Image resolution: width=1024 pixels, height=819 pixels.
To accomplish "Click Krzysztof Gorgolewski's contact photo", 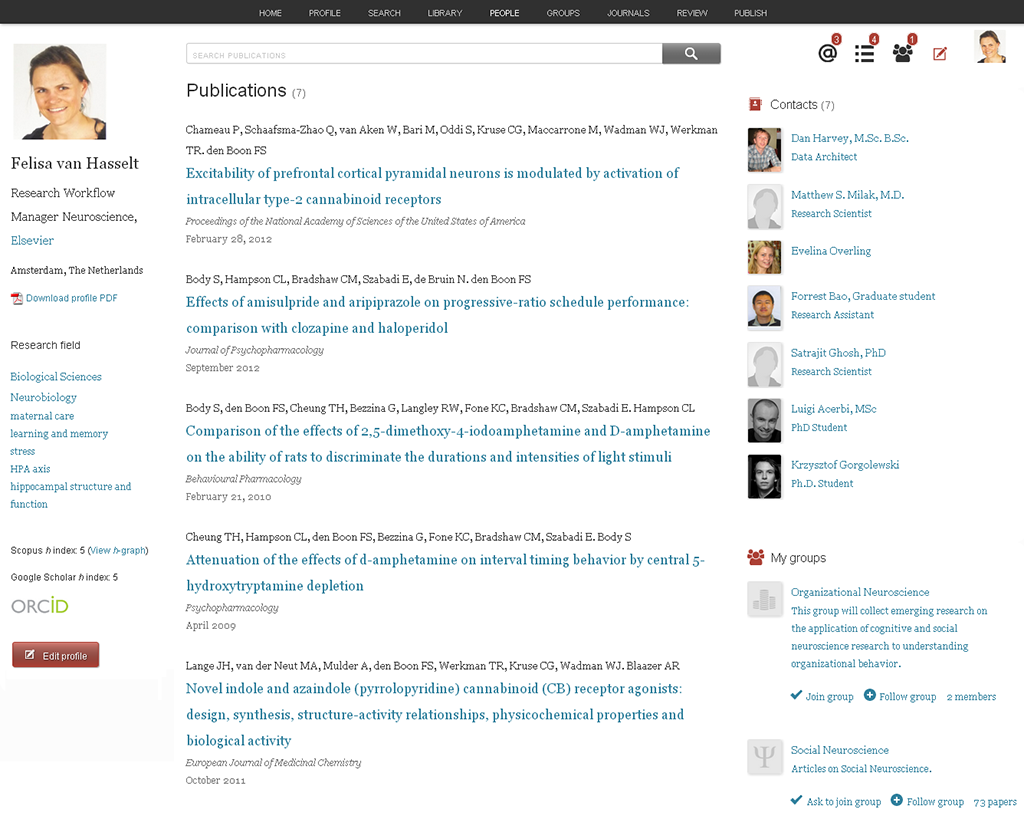I will coord(765,477).
